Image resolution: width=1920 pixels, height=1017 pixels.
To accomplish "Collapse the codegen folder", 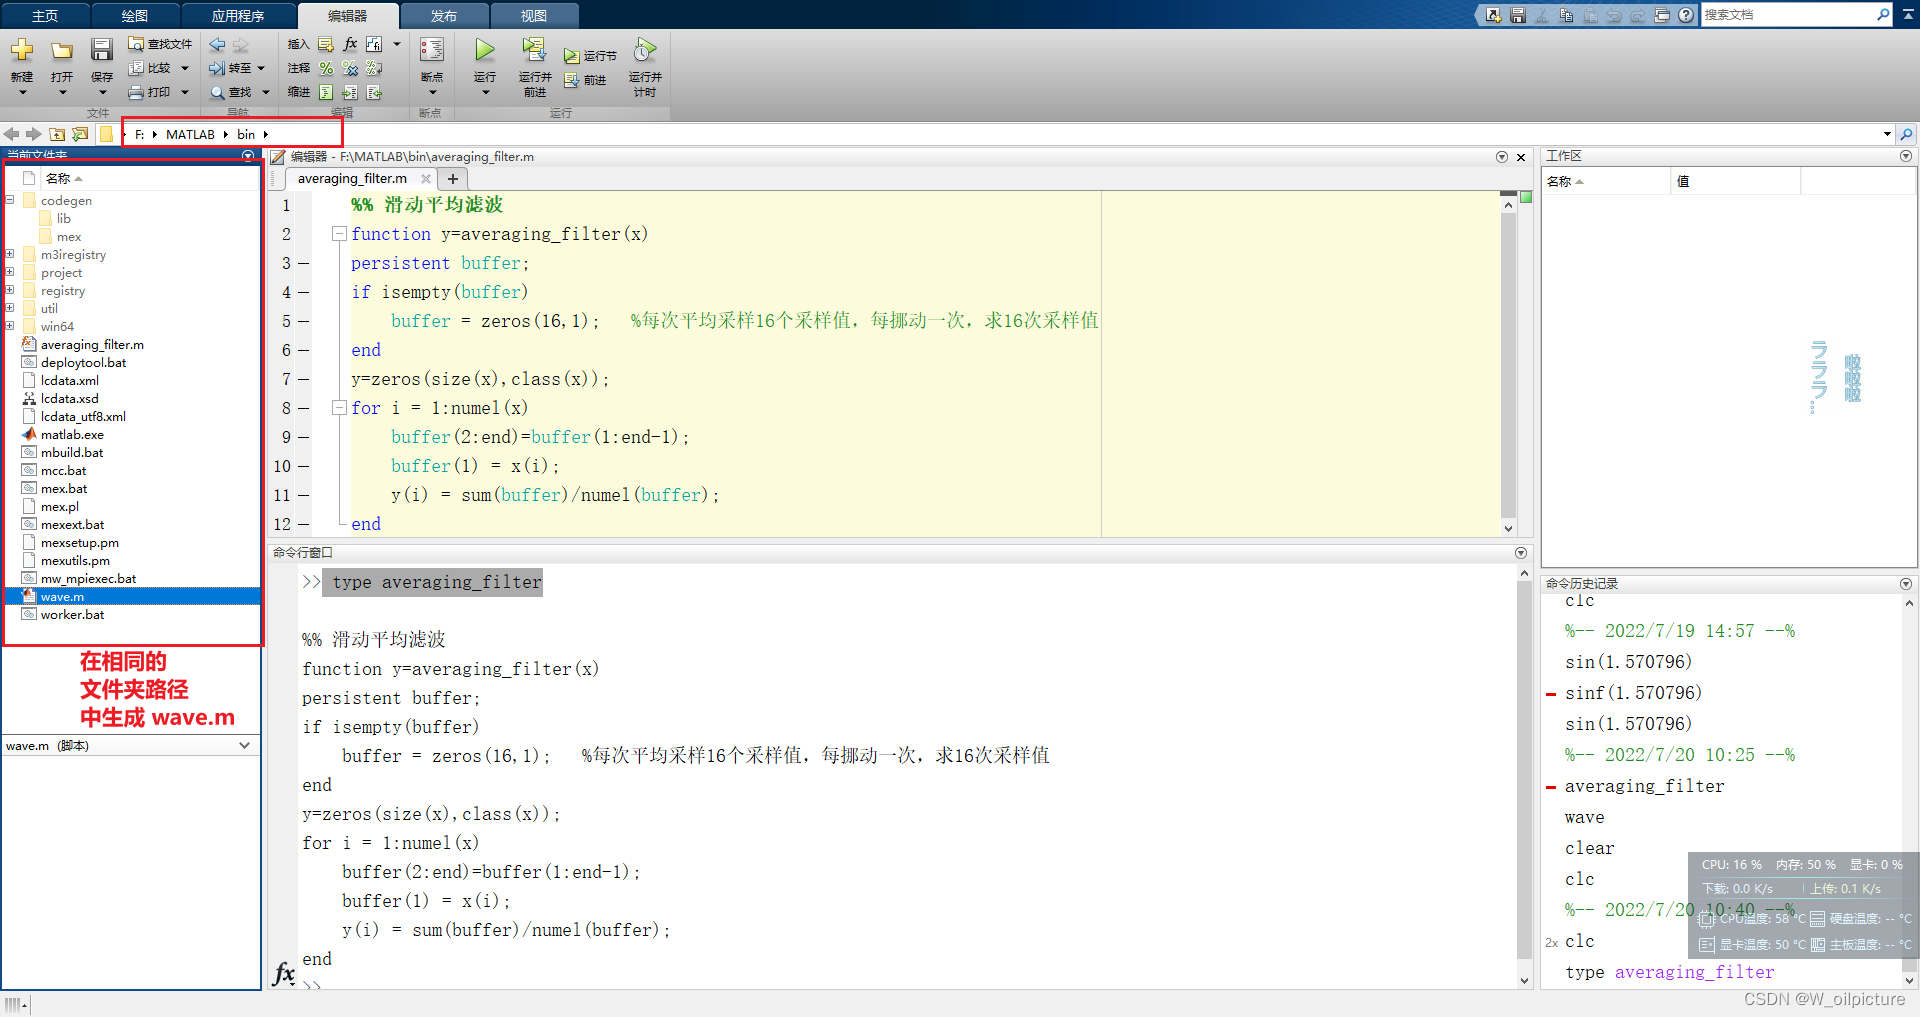I will click(10, 200).
